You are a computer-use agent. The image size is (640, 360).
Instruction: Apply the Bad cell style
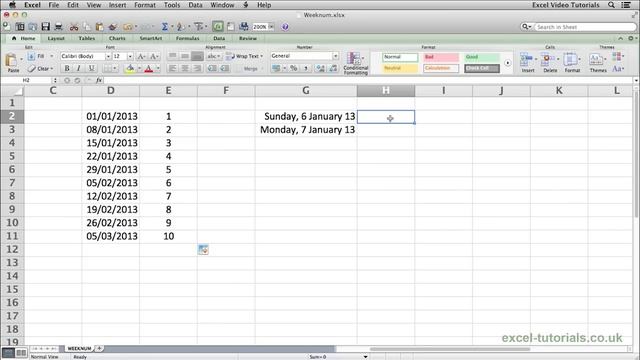[441, 57]
